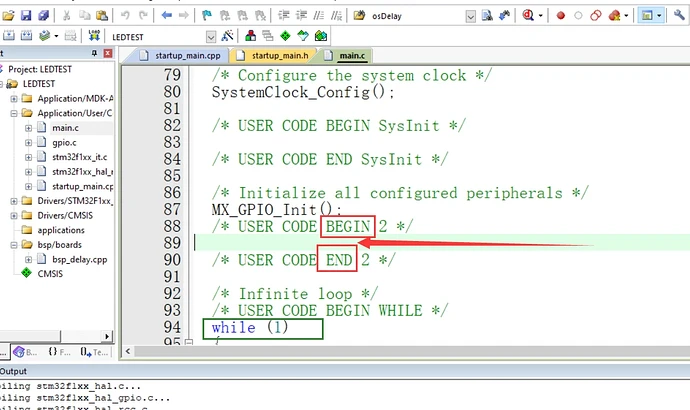
Task: Collapse the bsp/boards folder
Action: [x=13, y=243]
